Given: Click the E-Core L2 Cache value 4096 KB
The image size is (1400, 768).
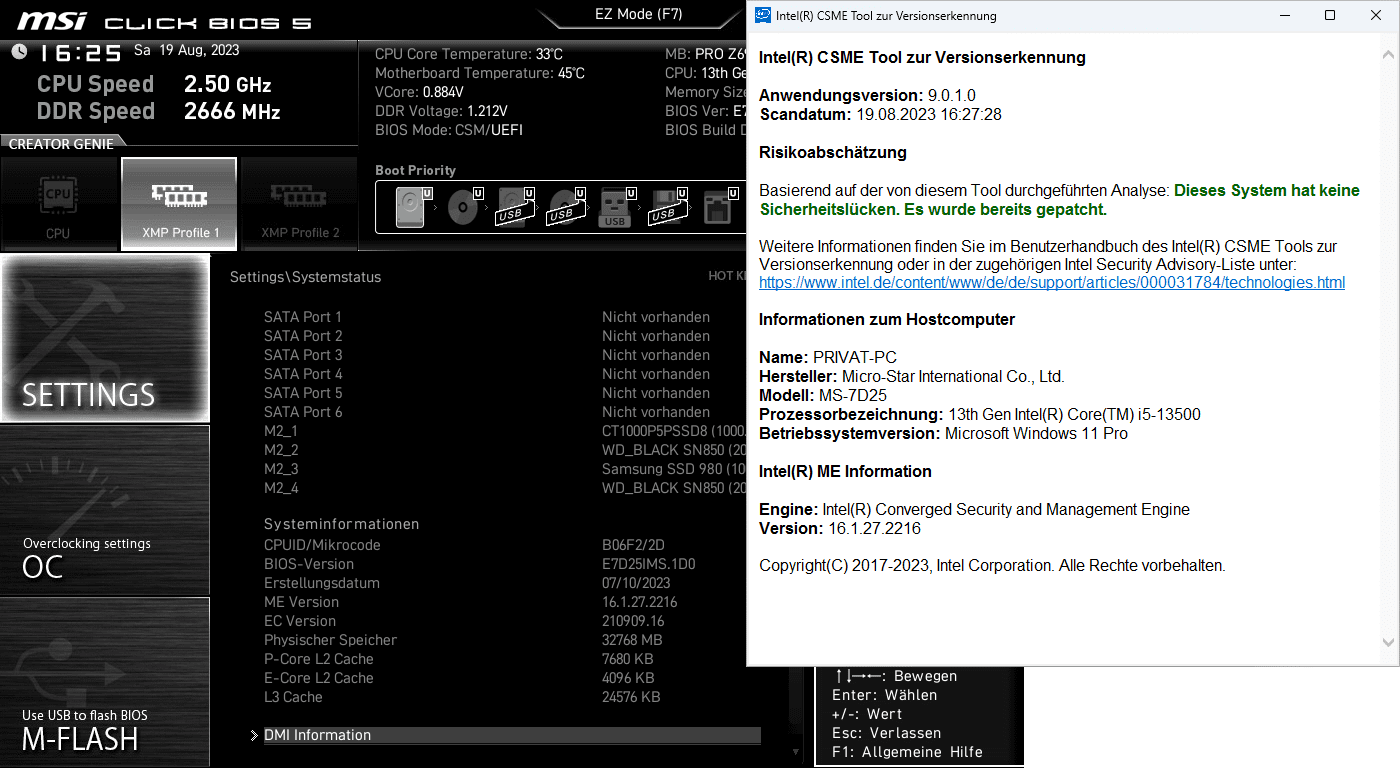Looking at the screenshot, I should 628,678.
